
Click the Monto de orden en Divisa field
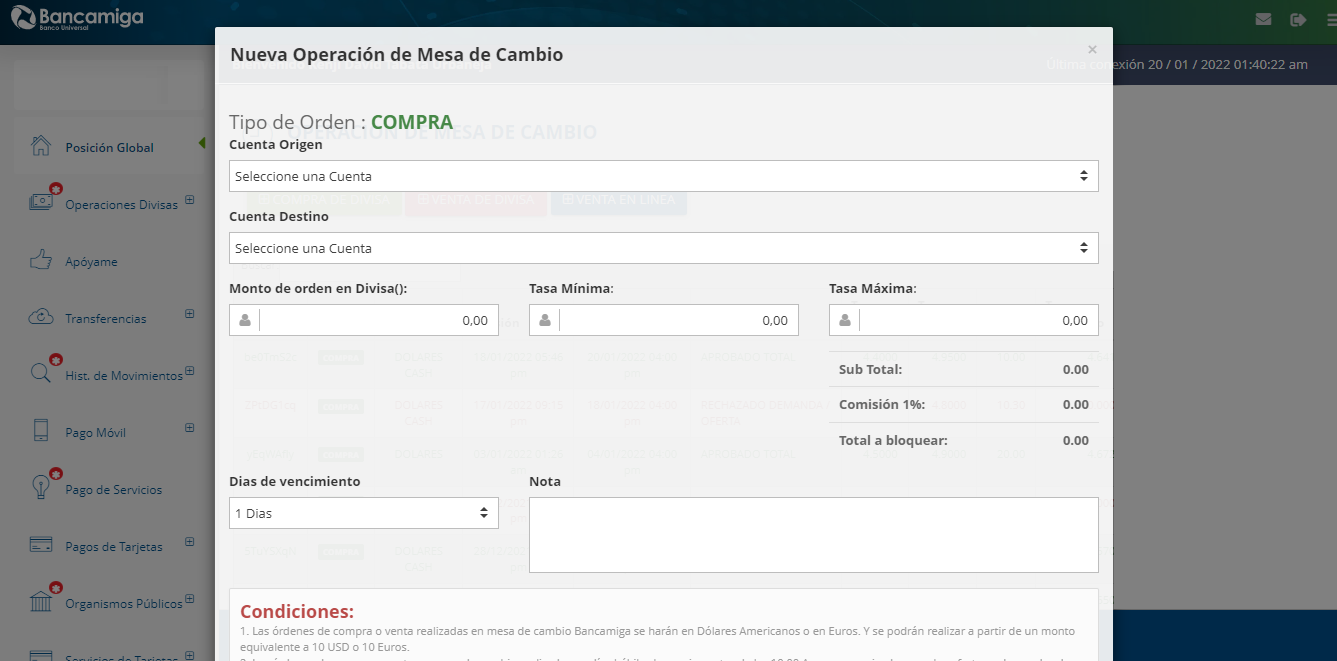point(378,320)
